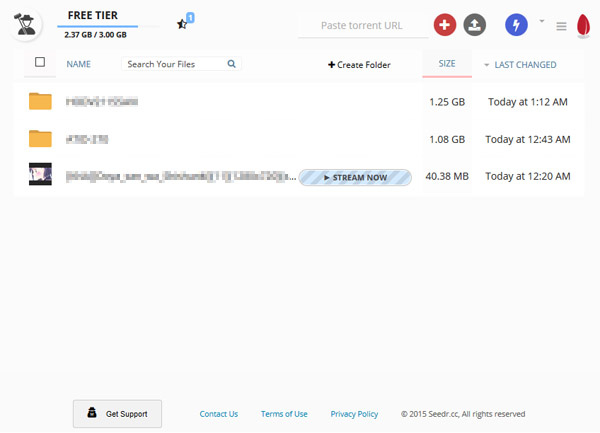Click the blue lightning bolt icon

(517, 25)
